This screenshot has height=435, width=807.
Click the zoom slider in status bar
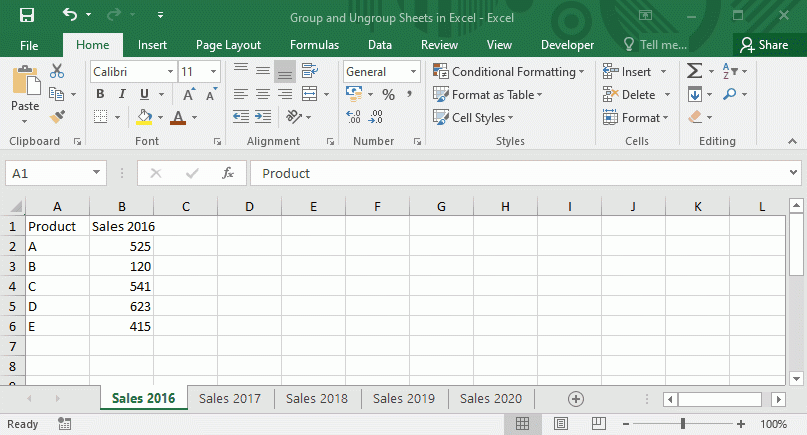[683, 424]
